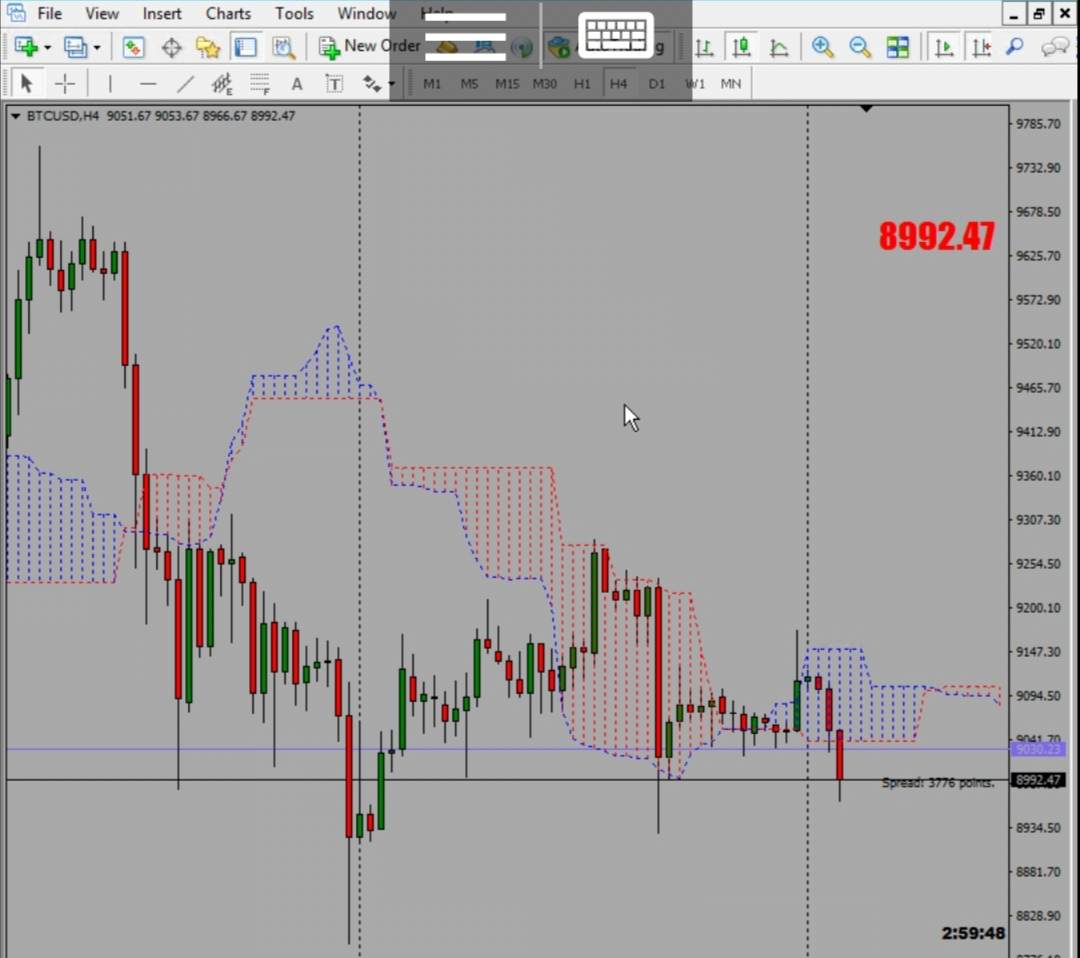Click the New Order button

369,46
